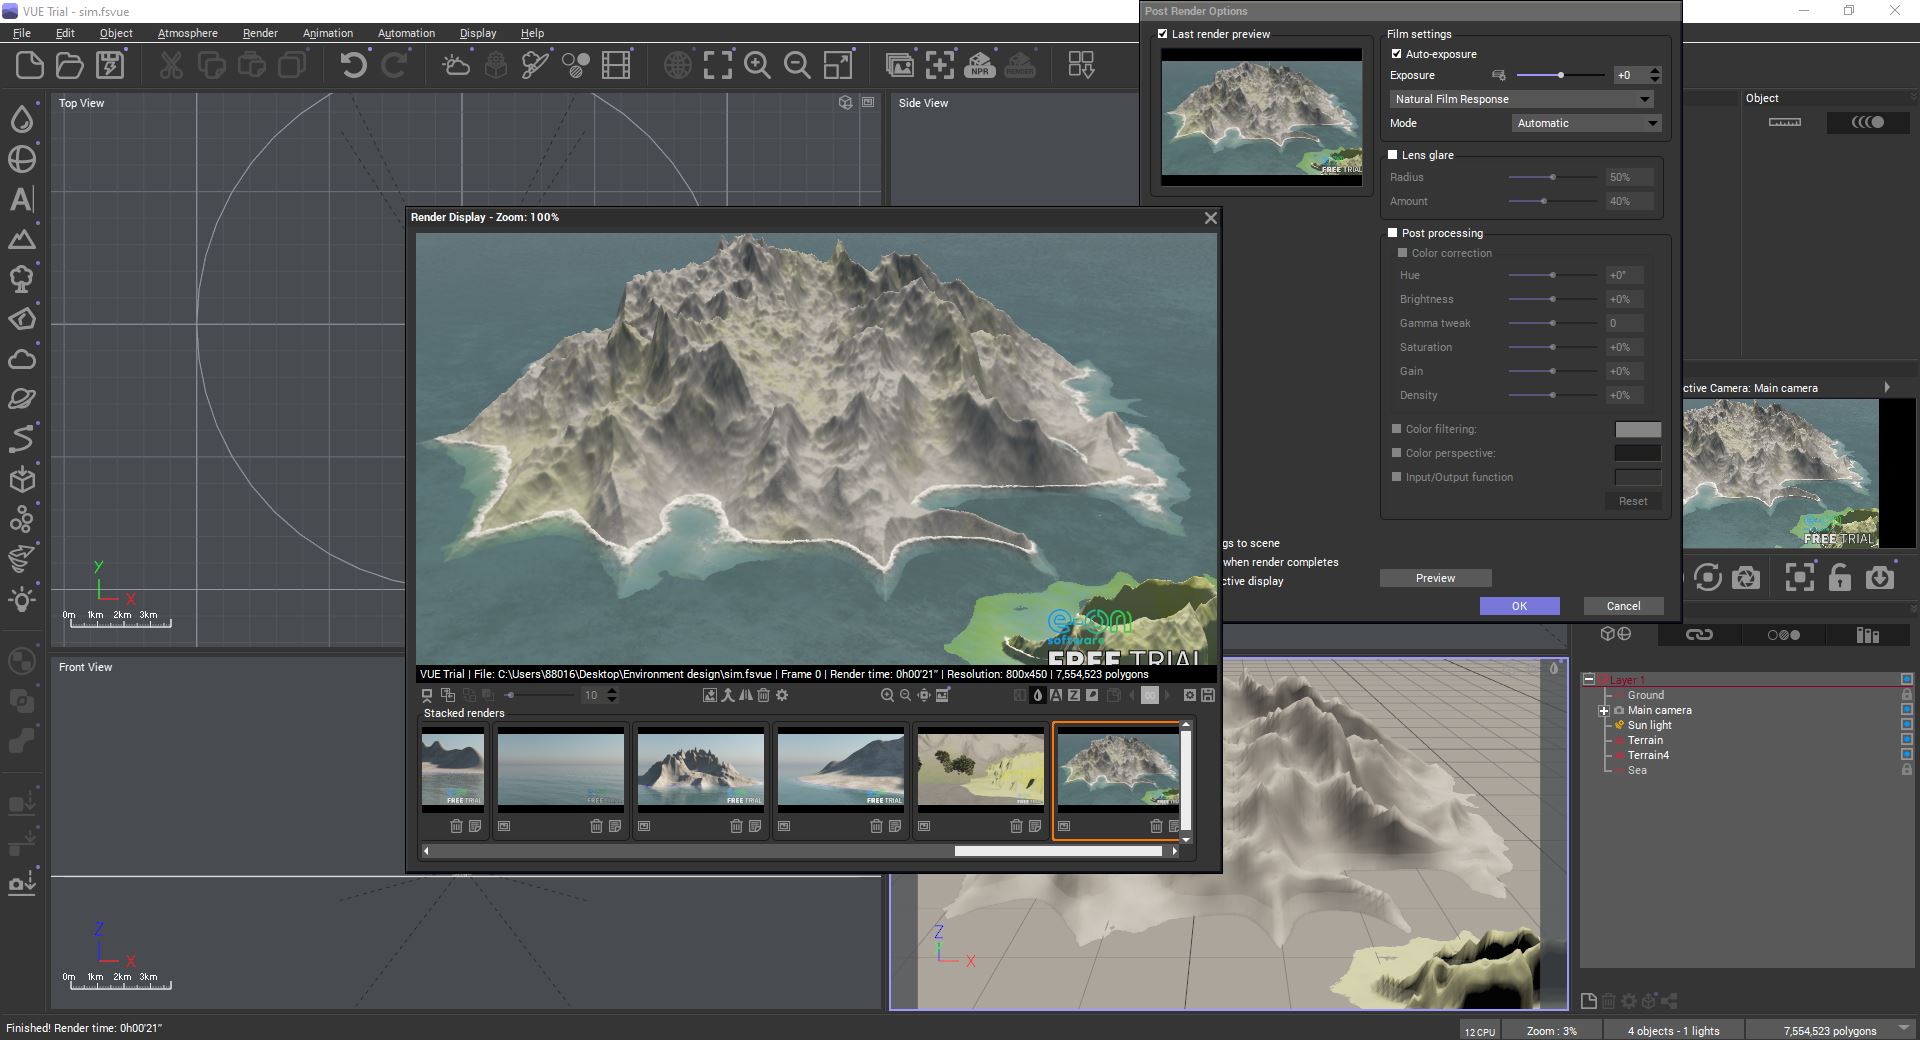Viewport: 1920px width, 1040px height.
Task: Enable the Post processing checkbox
Action: click(1392, 233)
